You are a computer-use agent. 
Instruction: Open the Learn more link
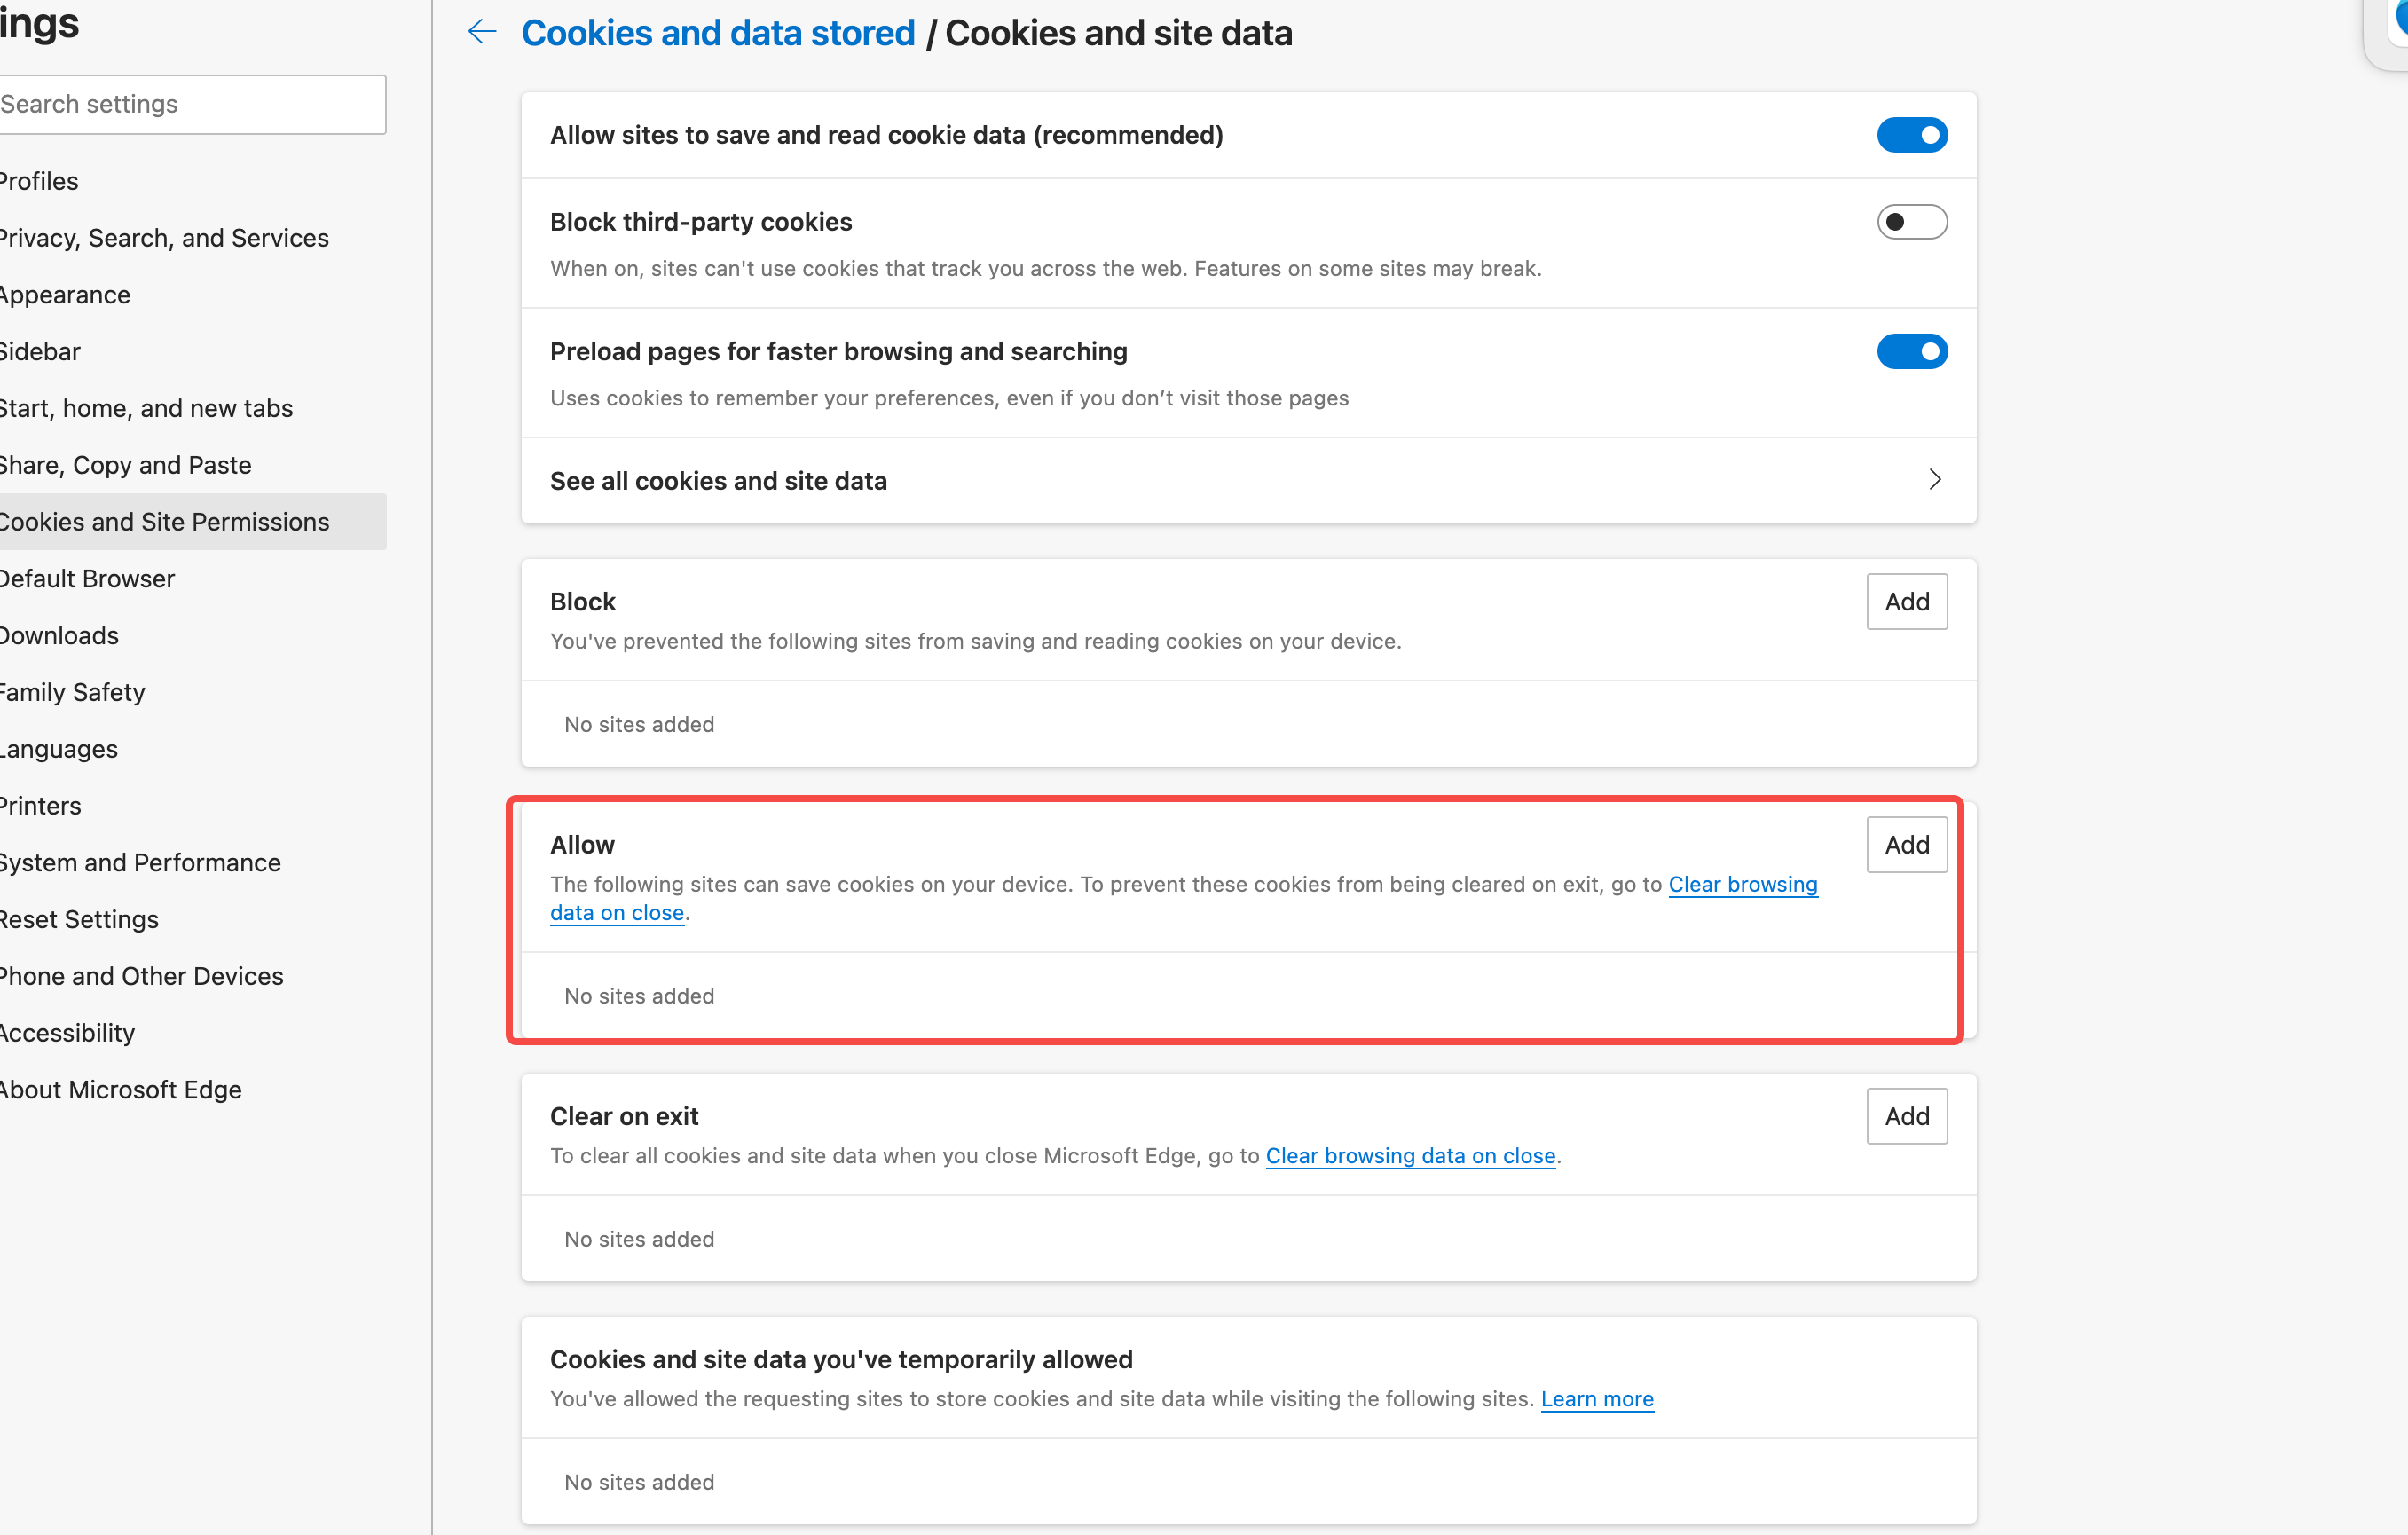(x=1596, y=1399)
